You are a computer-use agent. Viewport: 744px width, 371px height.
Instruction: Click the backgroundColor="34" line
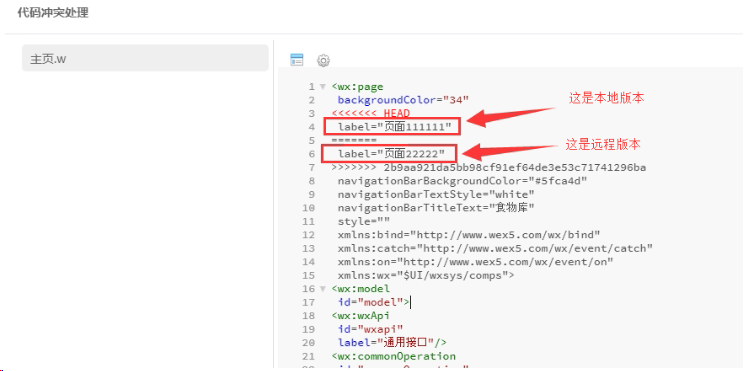pos(403,100)
